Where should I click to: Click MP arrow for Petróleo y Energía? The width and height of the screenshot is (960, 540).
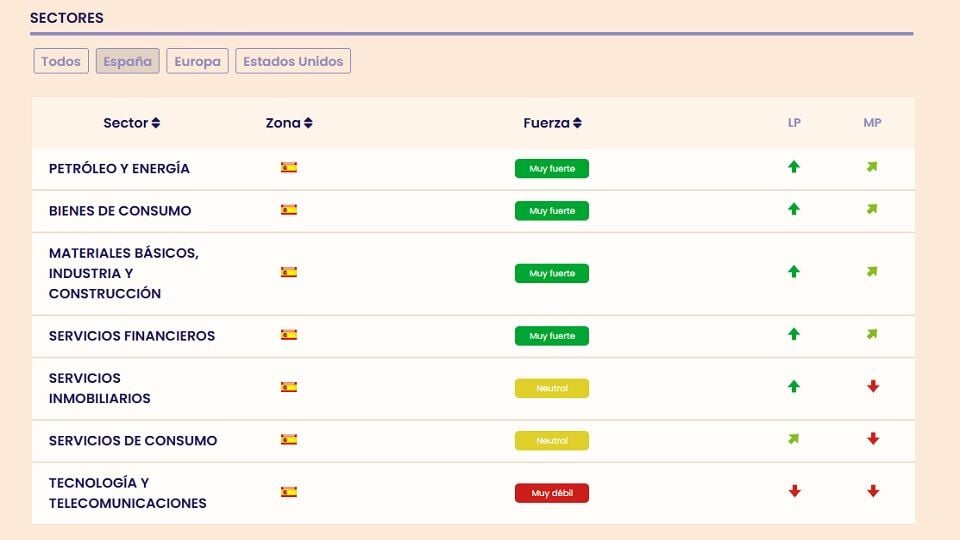click(872, 167)
